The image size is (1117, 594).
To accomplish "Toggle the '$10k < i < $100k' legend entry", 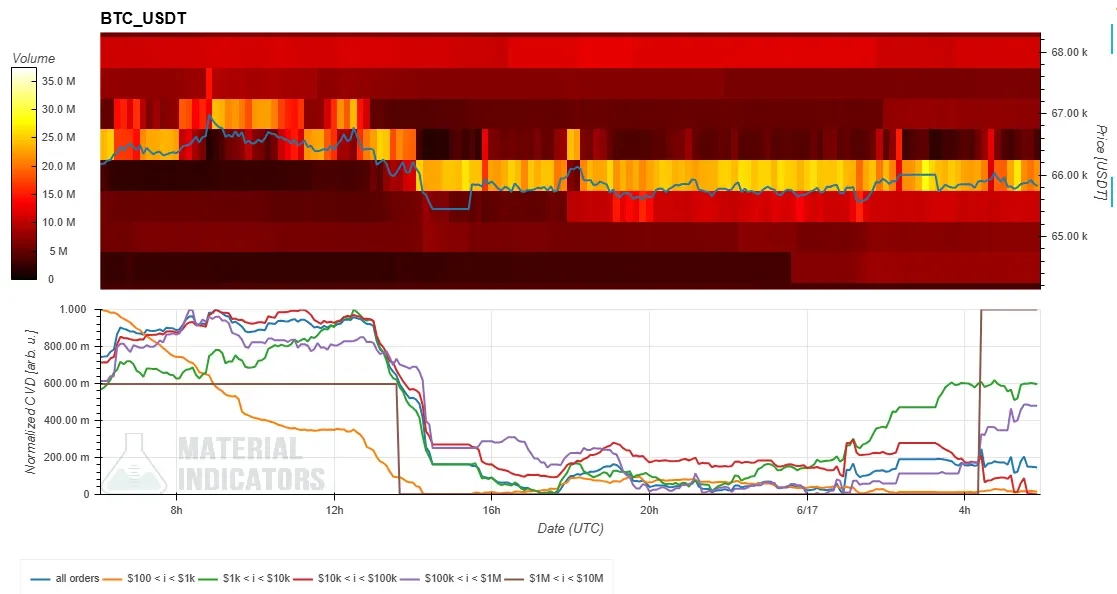I will pyautogui.click(x=344, y=578).
